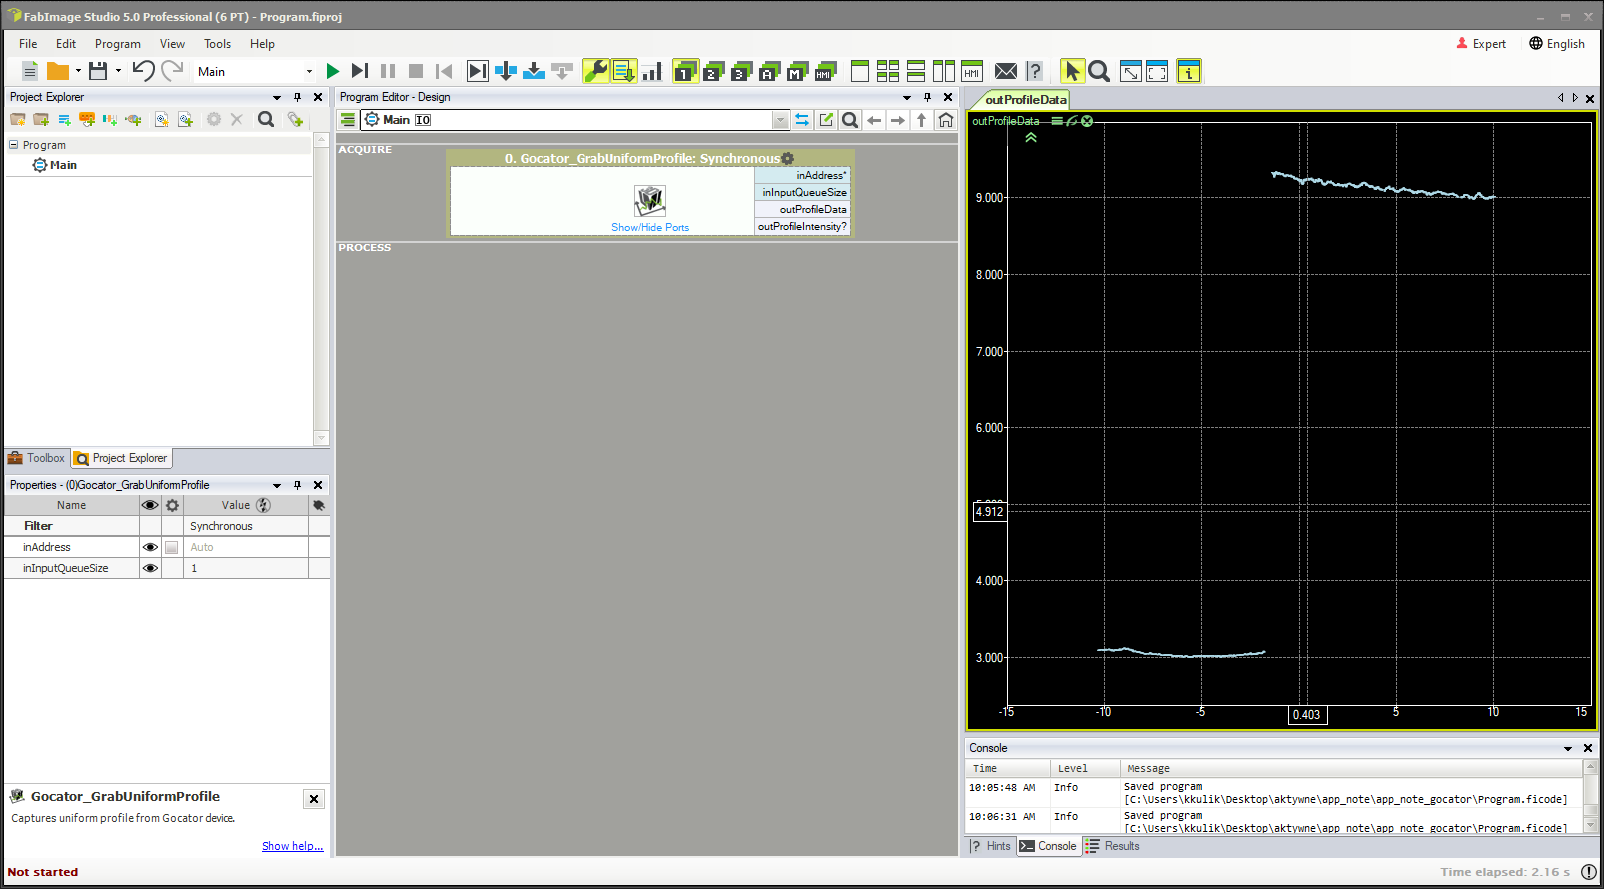The image size is (1604, 889).
Task: Switch to layout preset 3
Action: tap(741, 71)
